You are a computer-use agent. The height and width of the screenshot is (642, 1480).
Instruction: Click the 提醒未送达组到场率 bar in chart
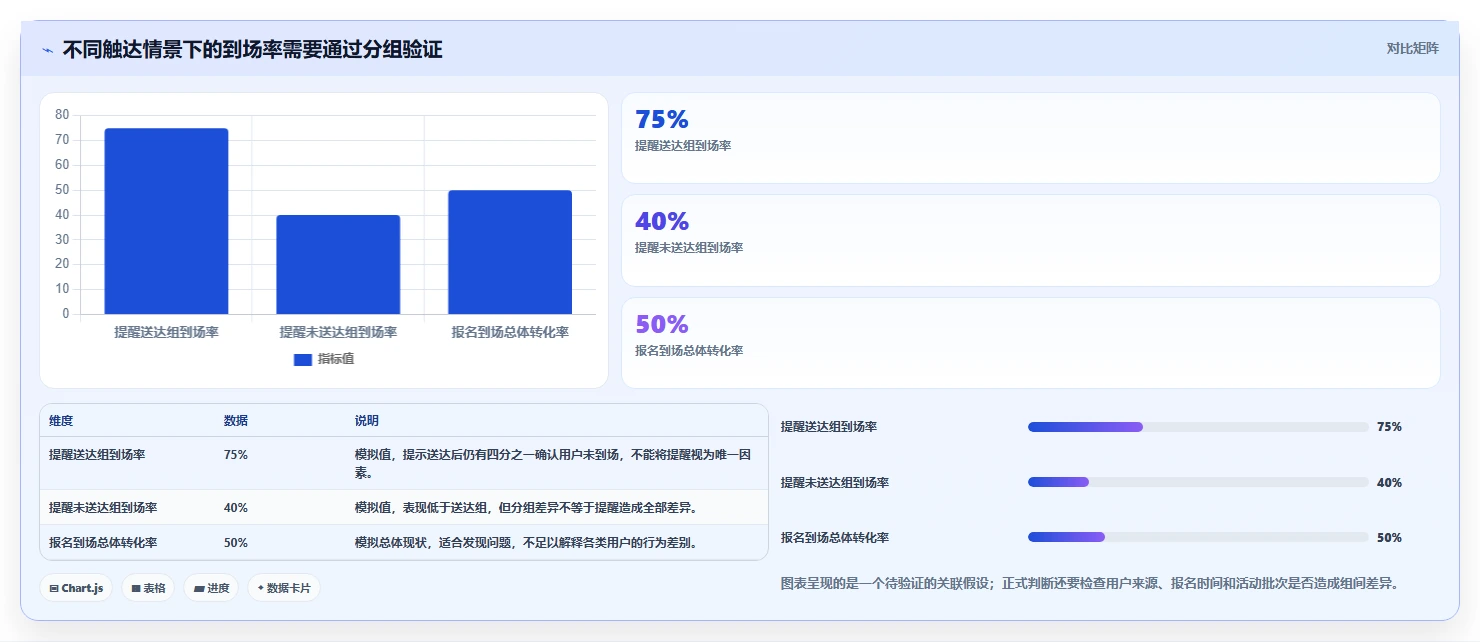pos(338,265)
